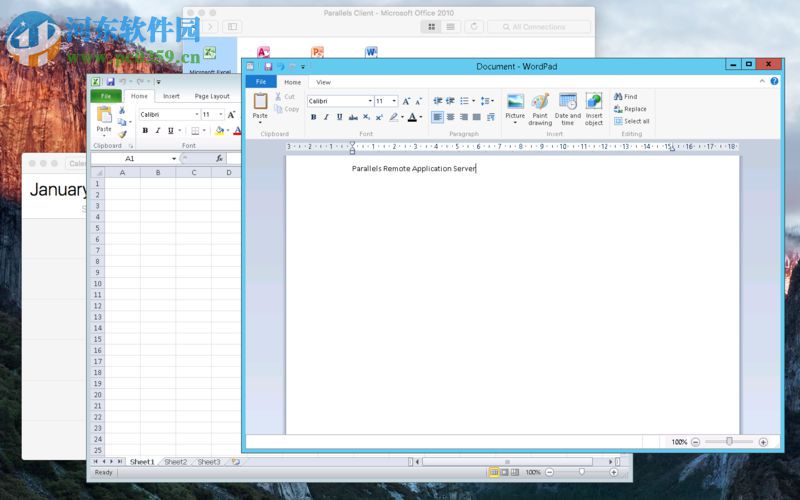Screen dimensions: 800x500
Task: Switch to WordPad Home tab
Action: tap(292, 82)
